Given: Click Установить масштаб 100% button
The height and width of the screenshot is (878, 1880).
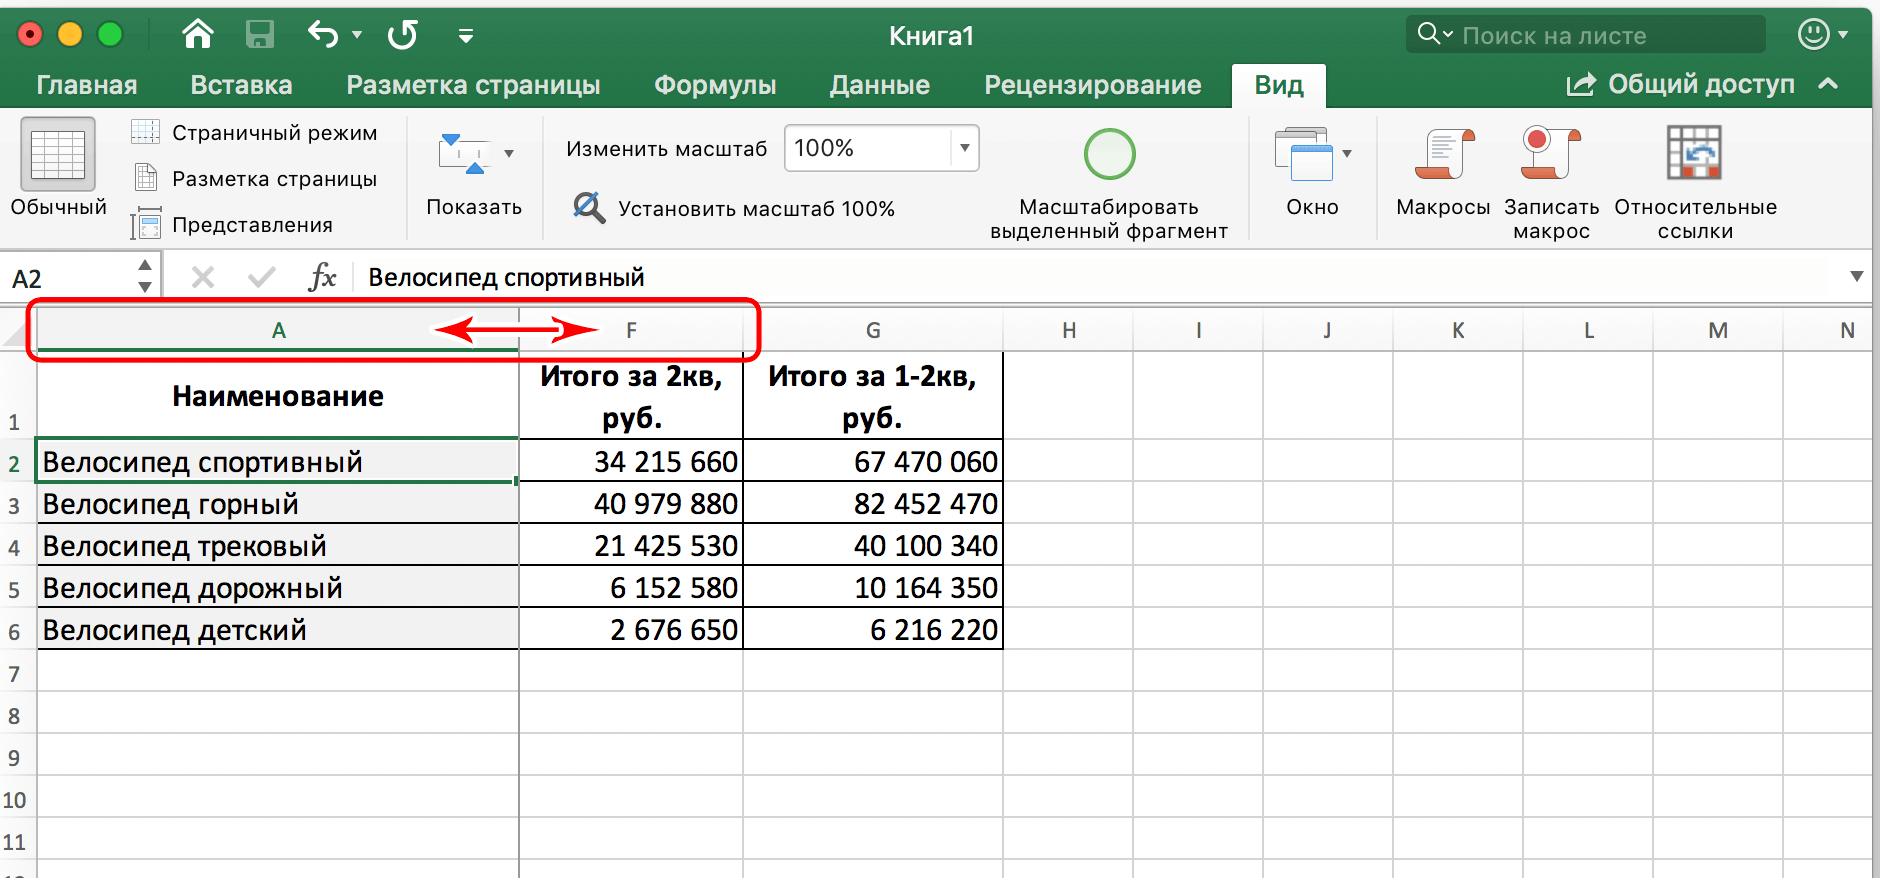Looking at the screenshot, I should point(733,208).
